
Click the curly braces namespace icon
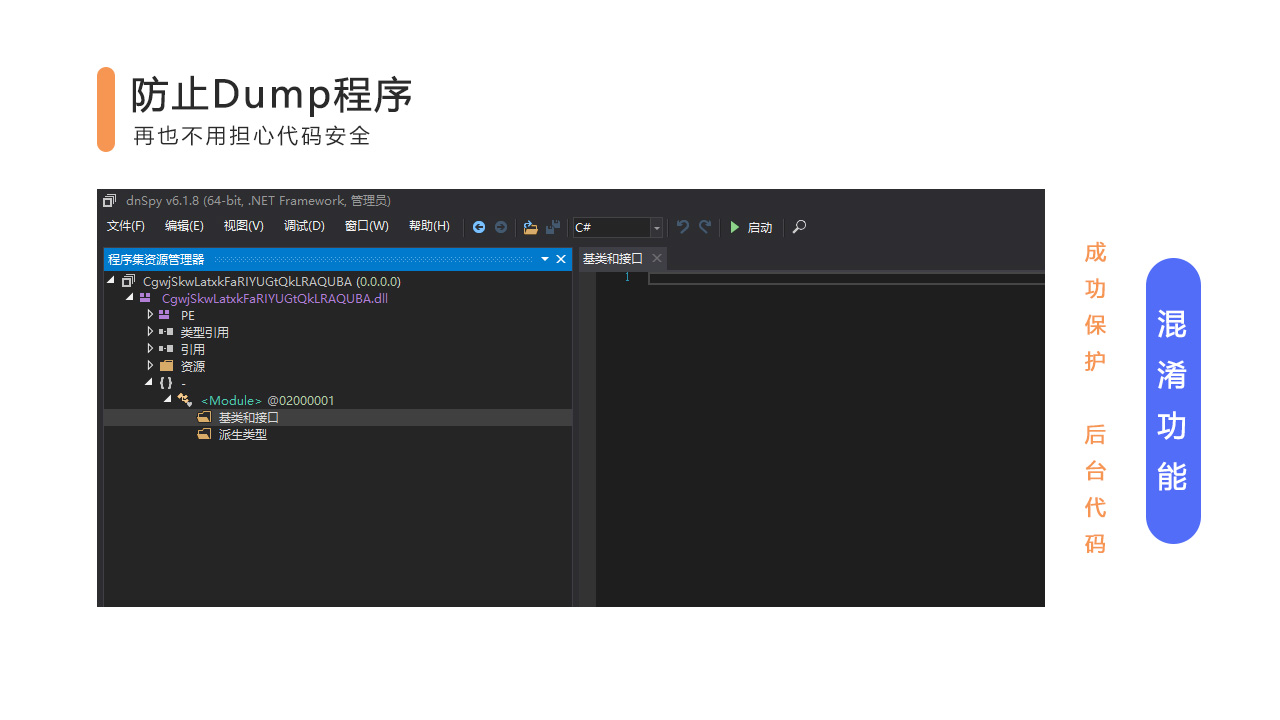pyautogui.click(x=166, y=383)
